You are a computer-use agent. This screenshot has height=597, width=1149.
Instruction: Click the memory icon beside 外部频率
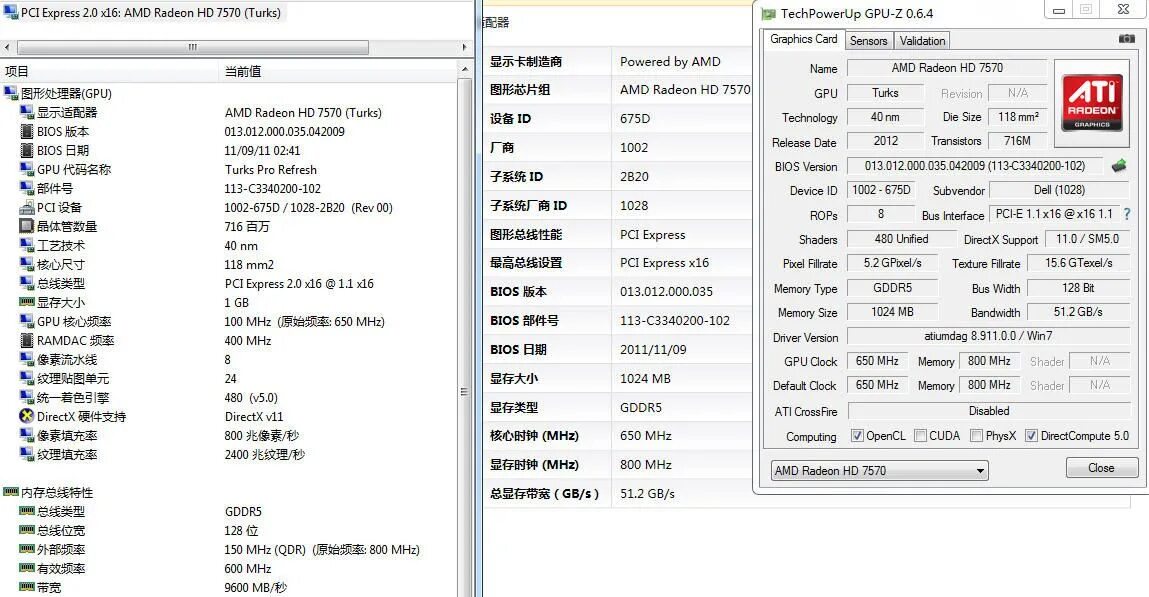coord(26,549)
